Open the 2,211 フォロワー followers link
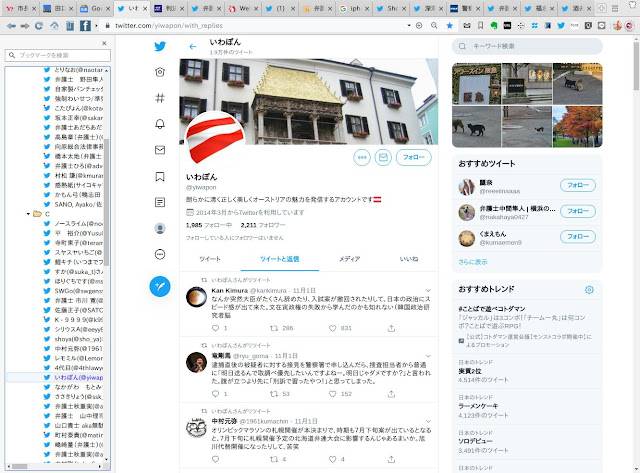The width and height of the screenshot is (640, 473). [263, 225]
